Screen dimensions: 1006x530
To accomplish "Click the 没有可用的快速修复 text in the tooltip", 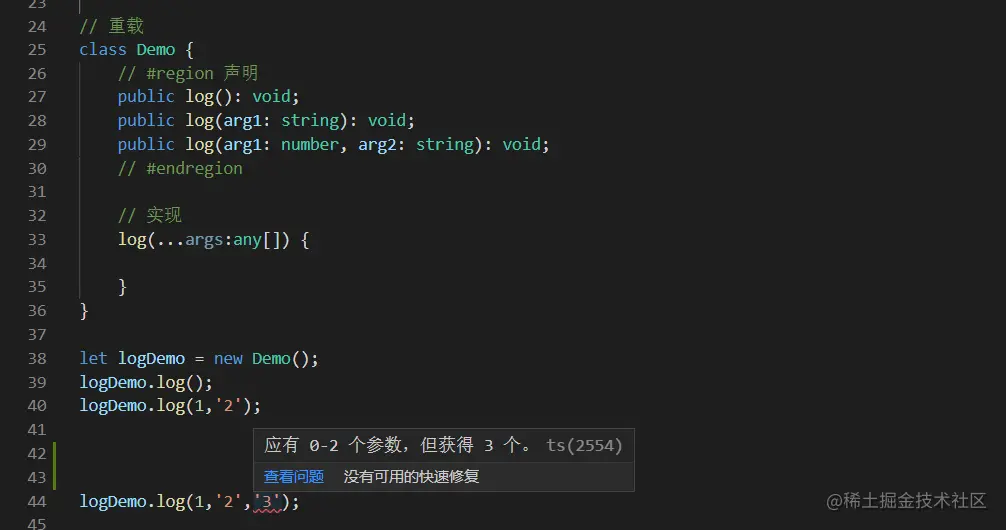I will [x=411, y=477].
